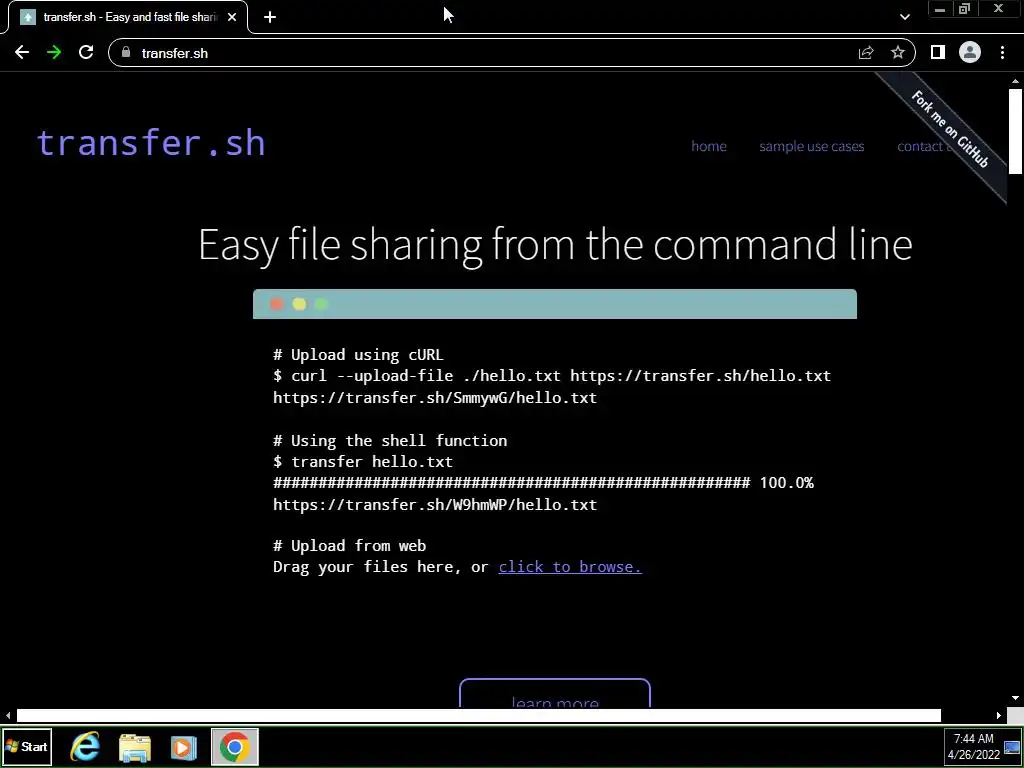Open the Windows Start menu

pyautogui.click(x=27, y=747)
